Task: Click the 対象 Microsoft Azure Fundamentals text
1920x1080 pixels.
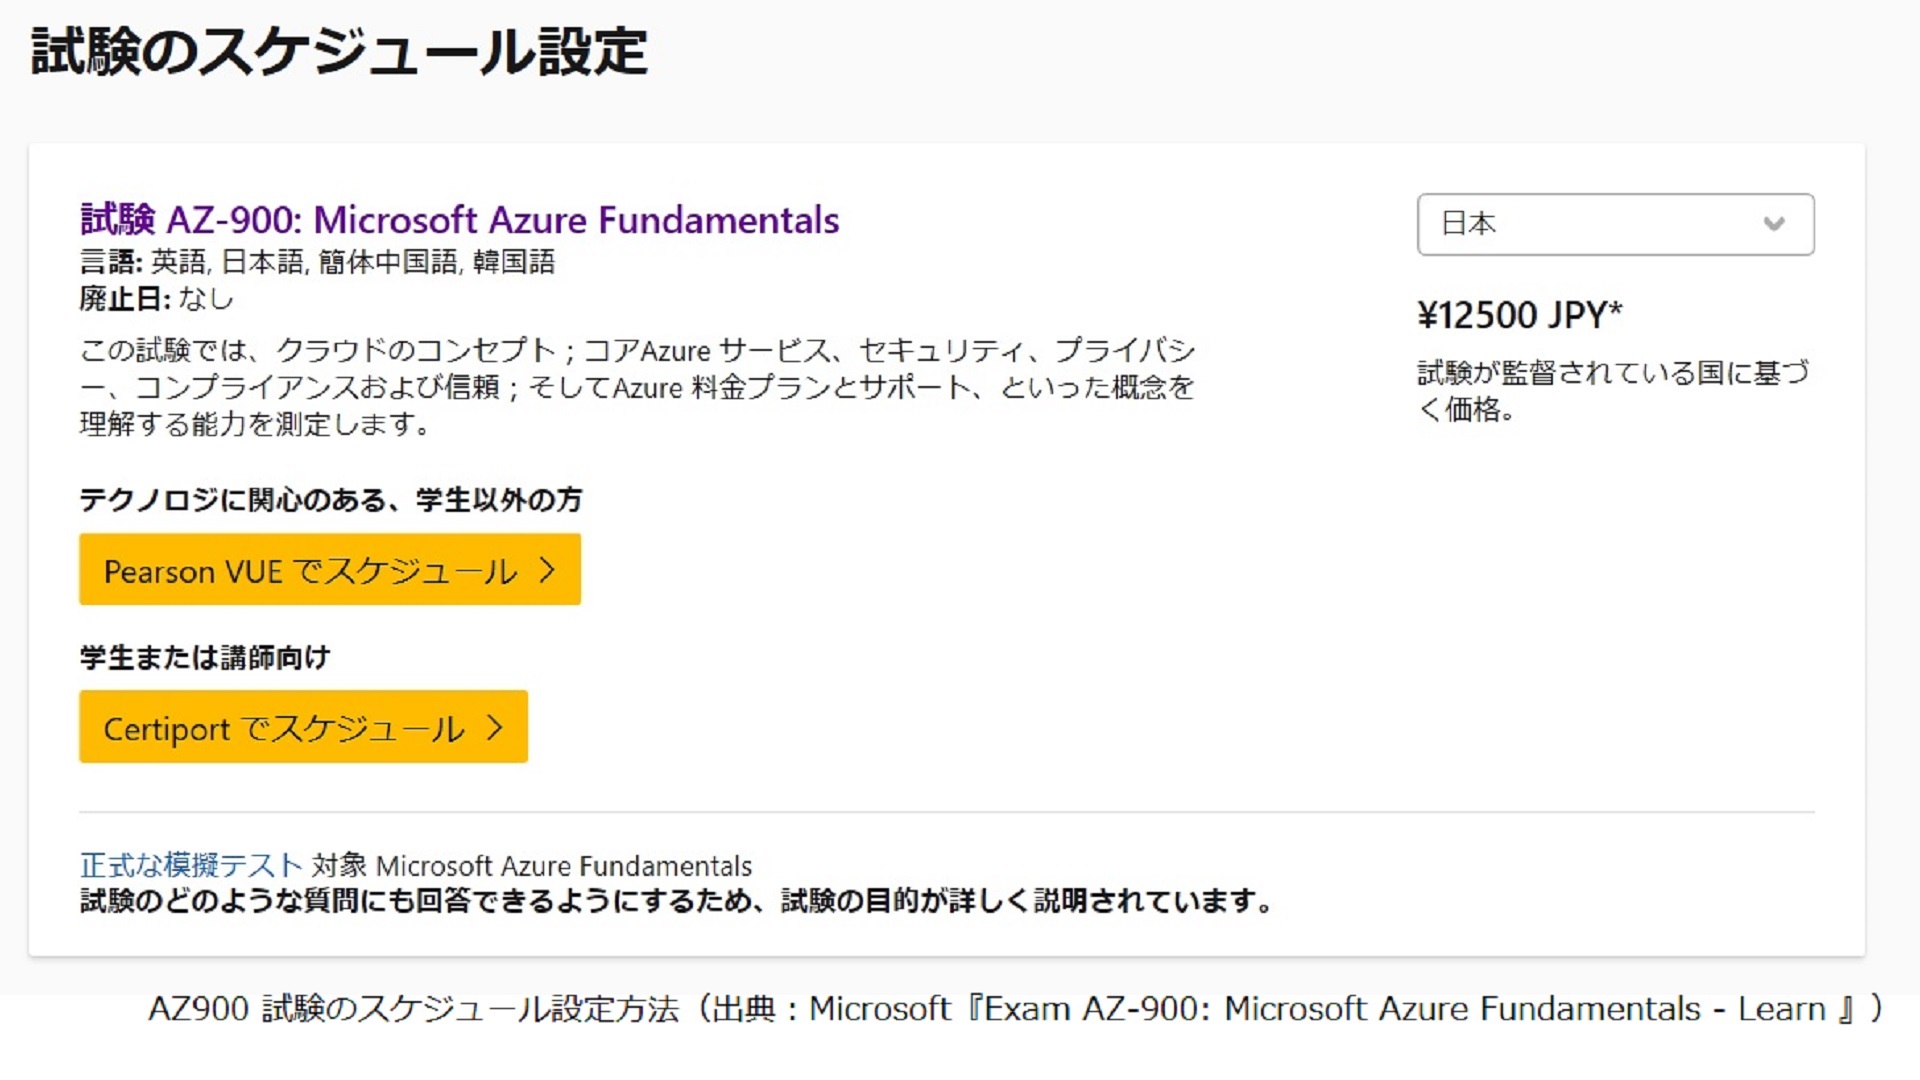Action: [531, 865]
